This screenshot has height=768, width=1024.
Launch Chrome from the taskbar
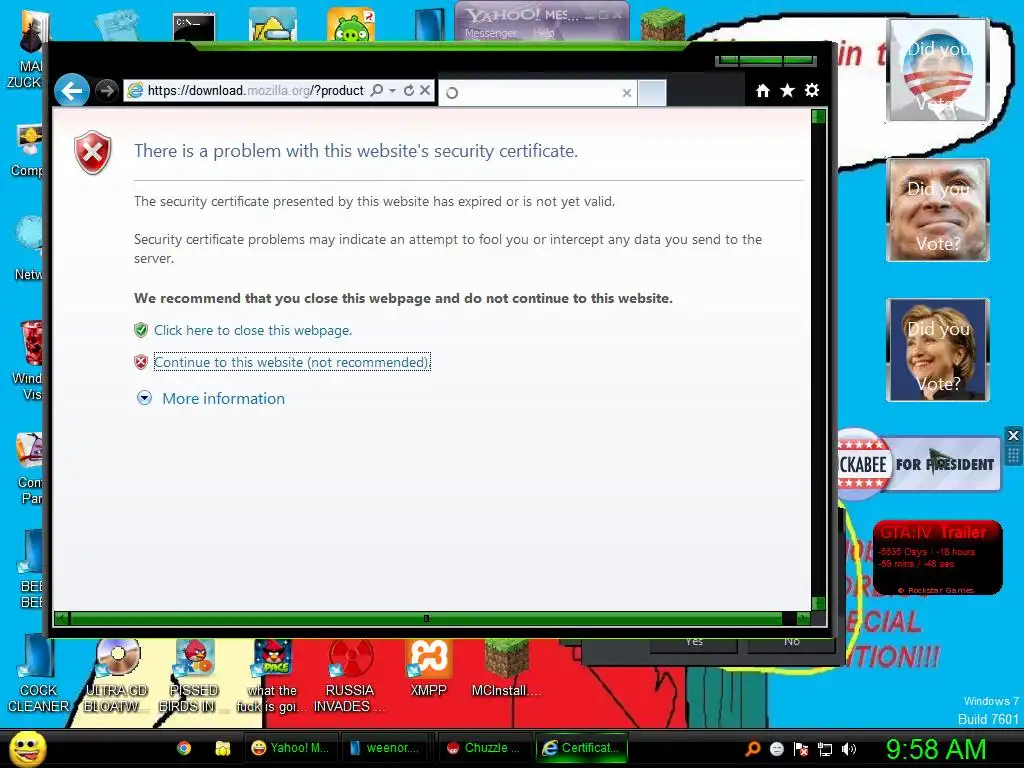click(184, 748)
